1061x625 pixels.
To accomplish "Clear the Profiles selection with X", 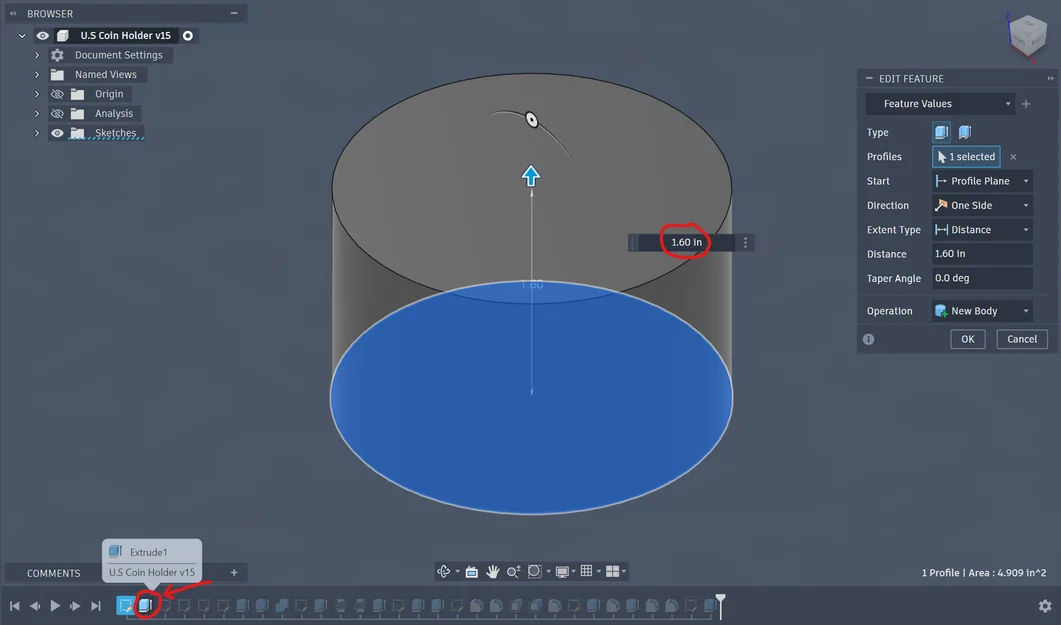I will [x=1013, y=156].
